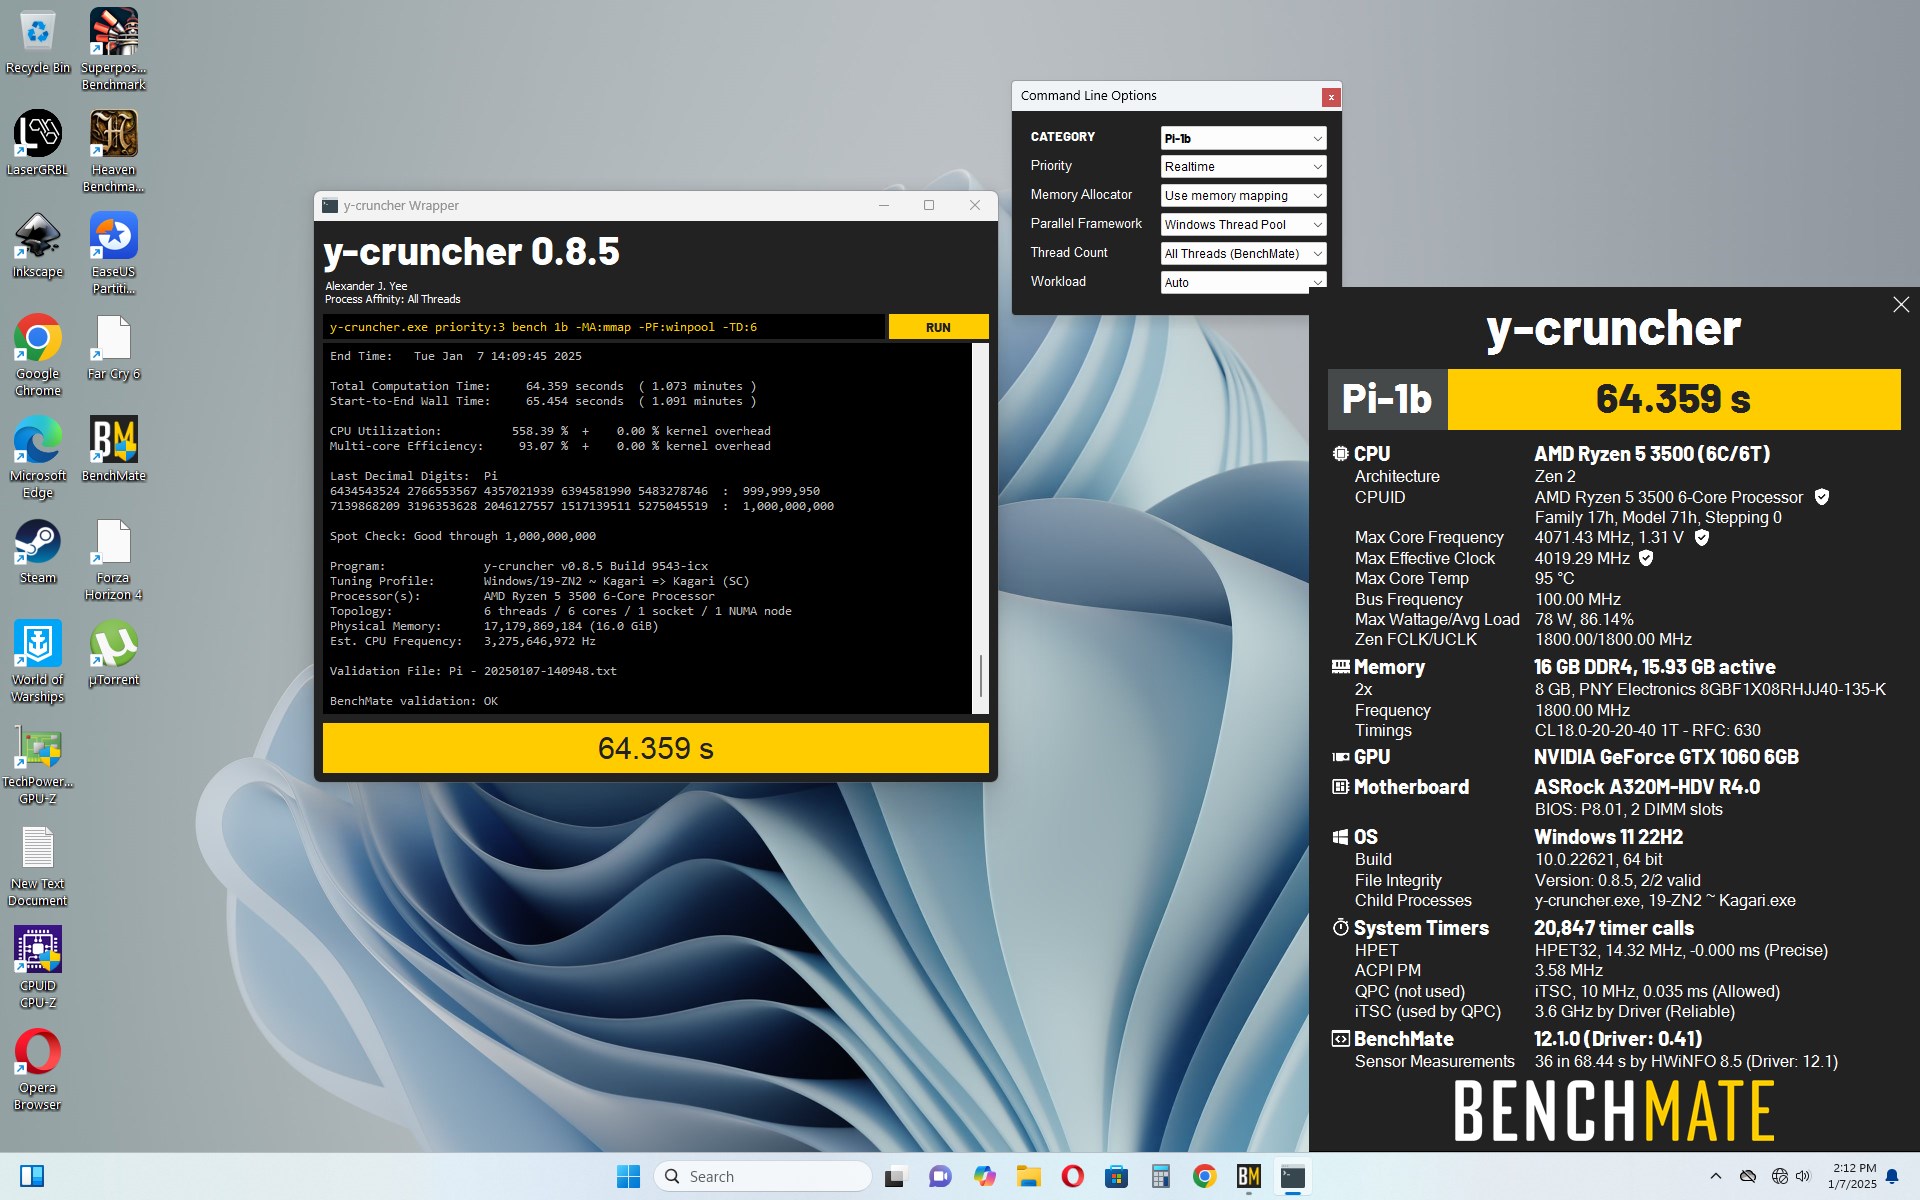
Task: Close the BenchMate result panel
Action: tap(1901, 305)
